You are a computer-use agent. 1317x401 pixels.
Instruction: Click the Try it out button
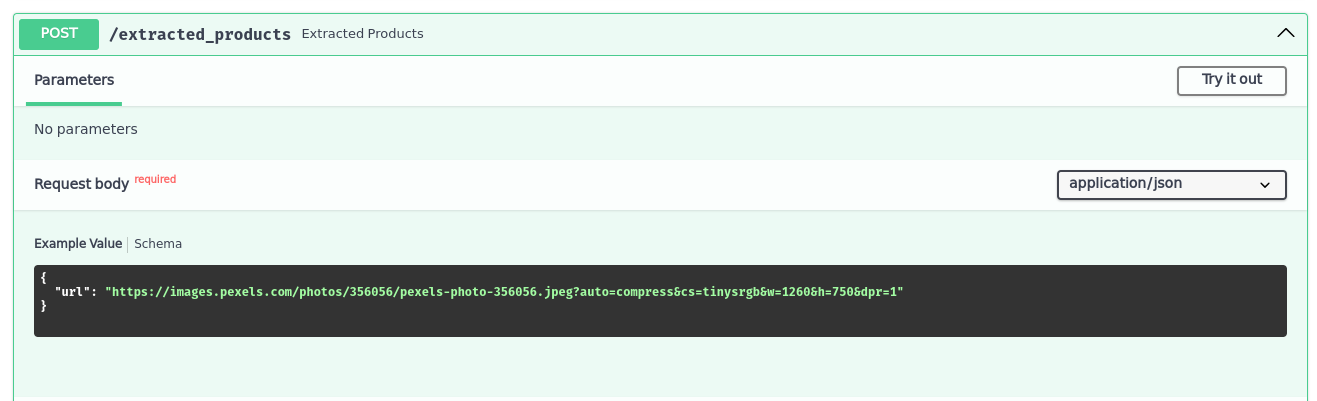click(1232, 80)
